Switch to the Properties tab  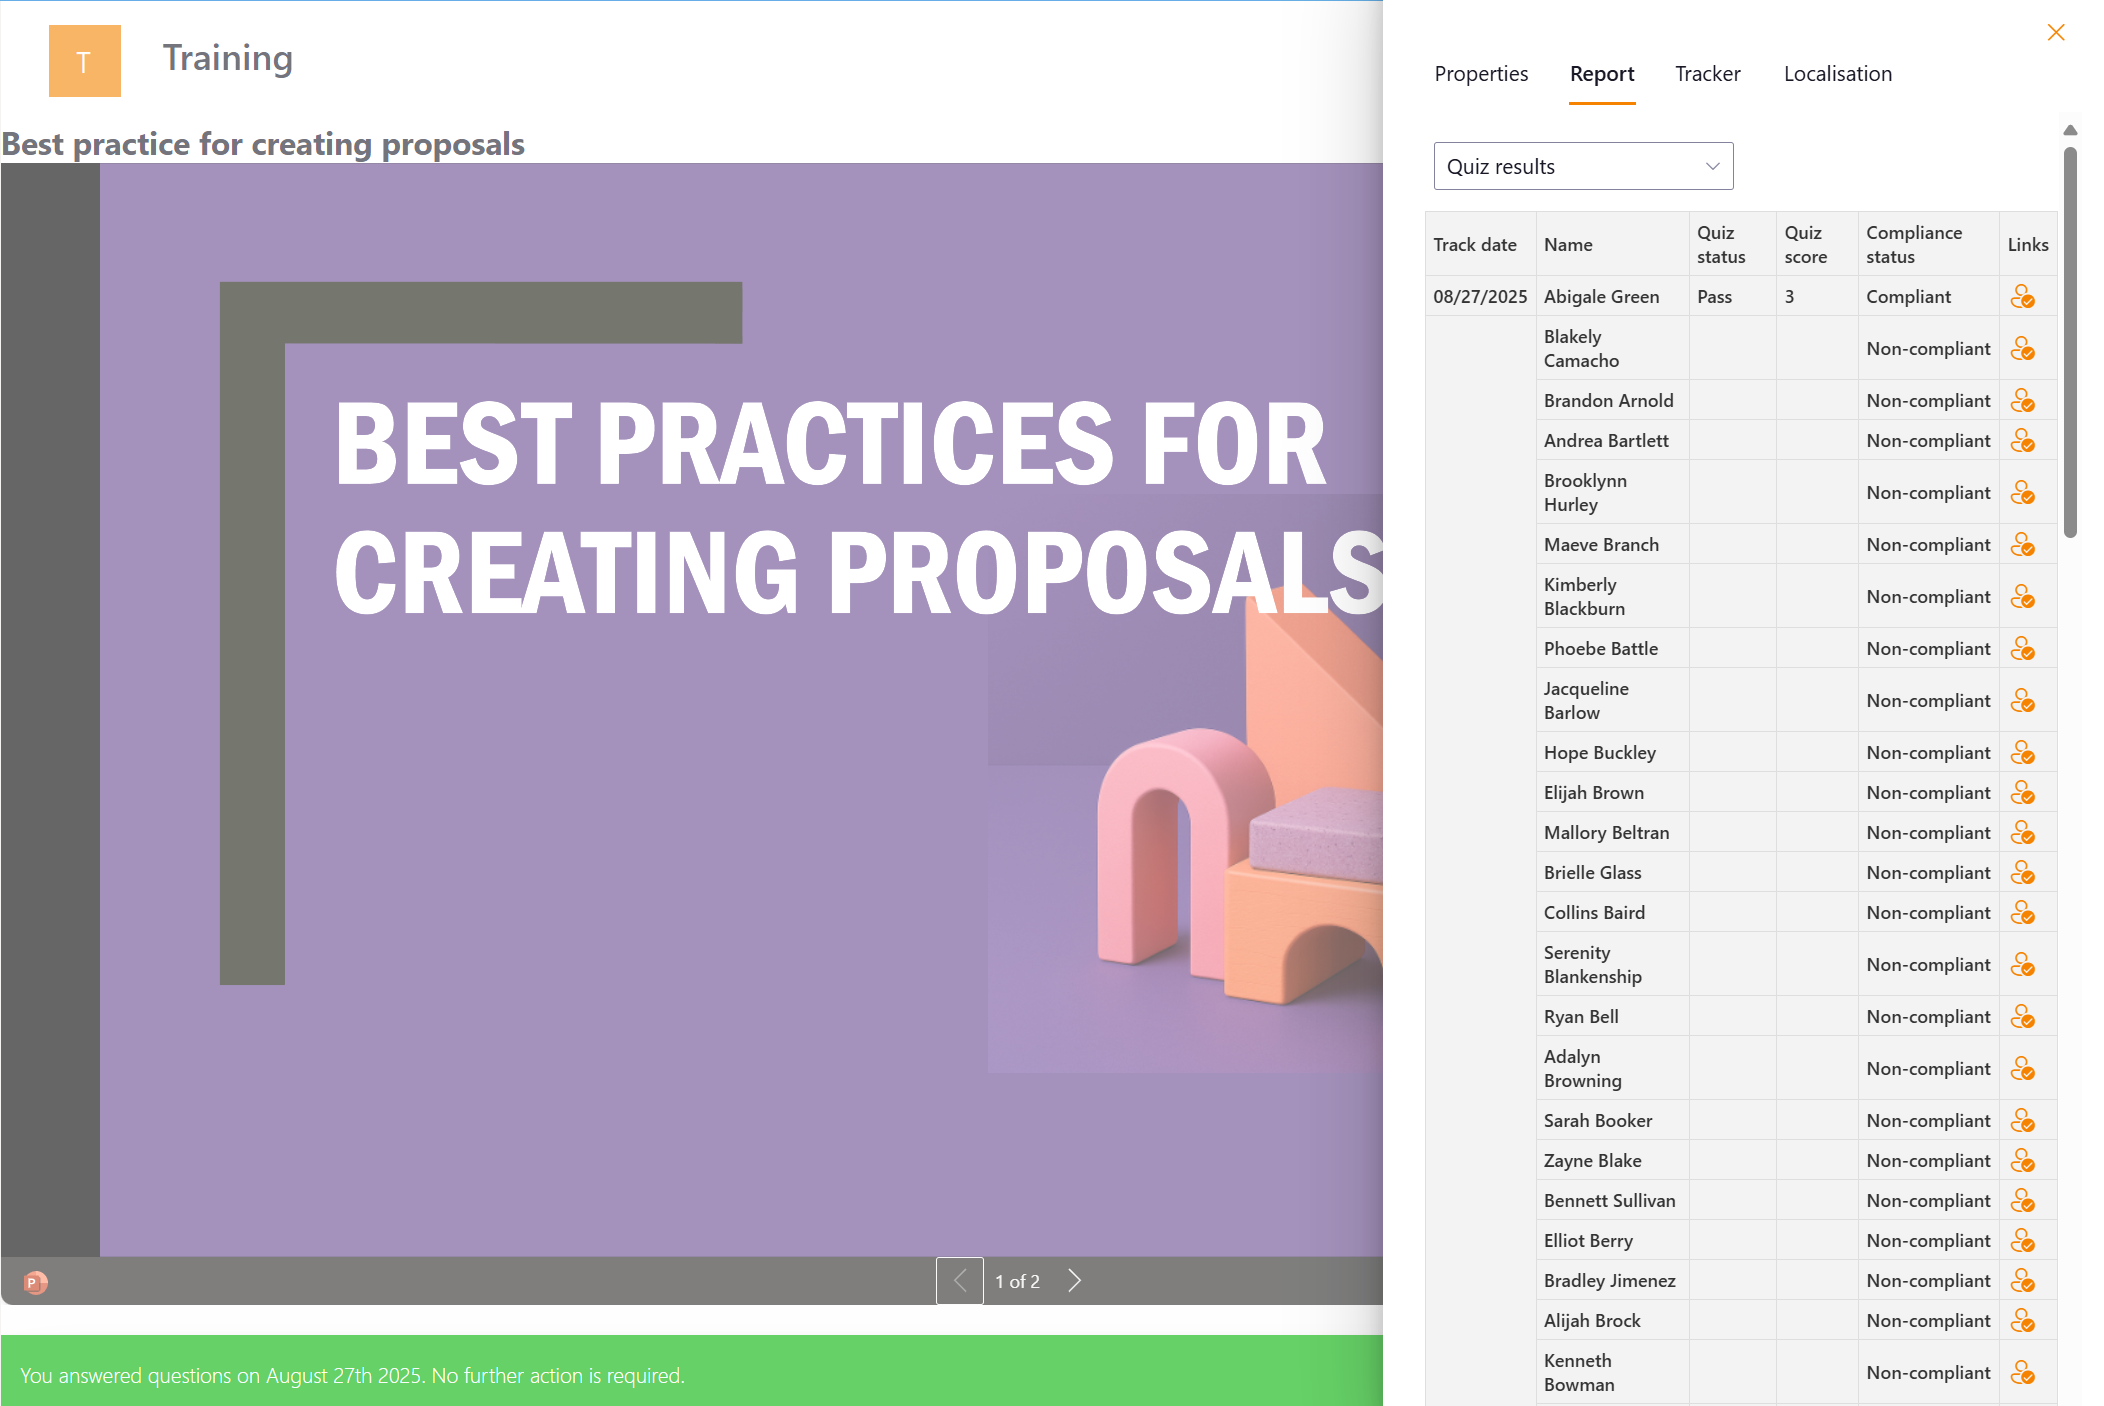pyautogui.click(x=1481, y=74)
